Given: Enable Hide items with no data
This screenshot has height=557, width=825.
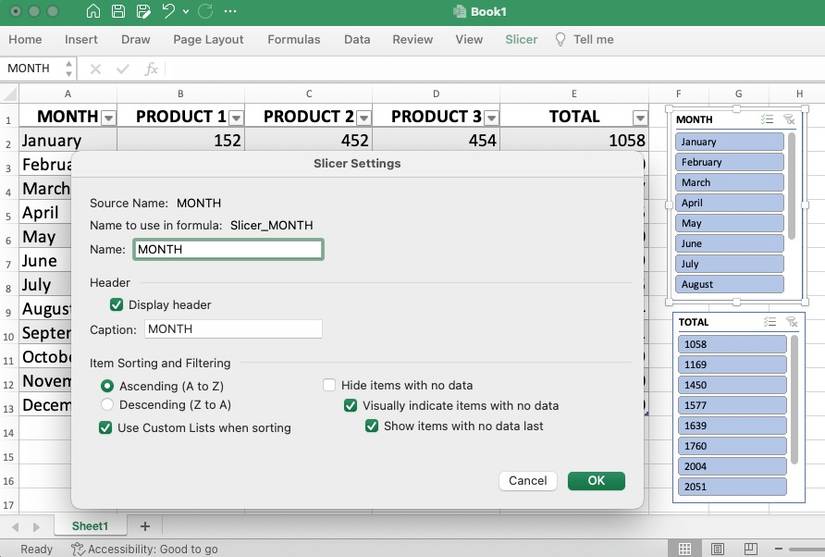Looking at the screenshot, I should tap(329, 385).
